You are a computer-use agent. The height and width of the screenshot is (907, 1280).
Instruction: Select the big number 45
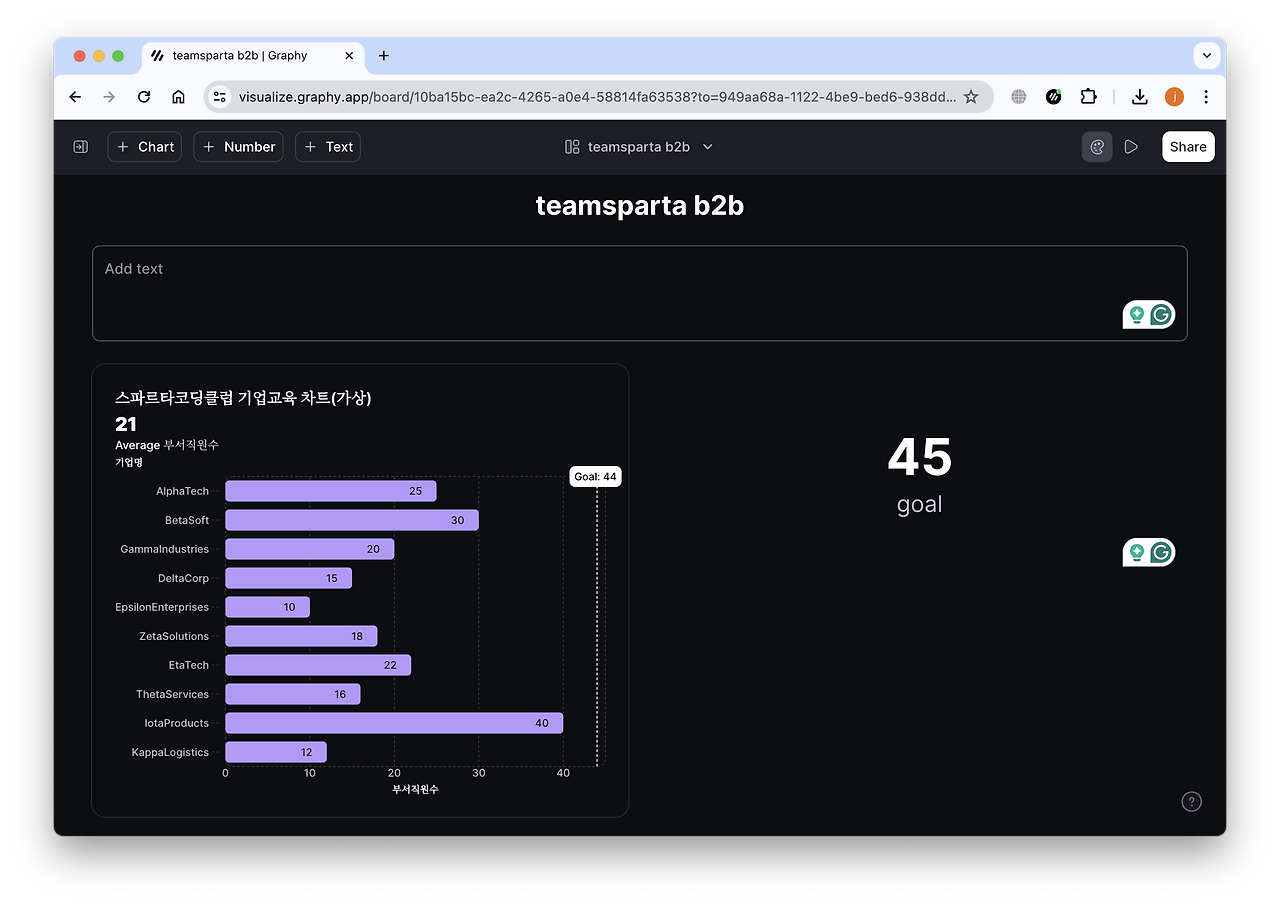pyautogui.click(x=920, y=457)
